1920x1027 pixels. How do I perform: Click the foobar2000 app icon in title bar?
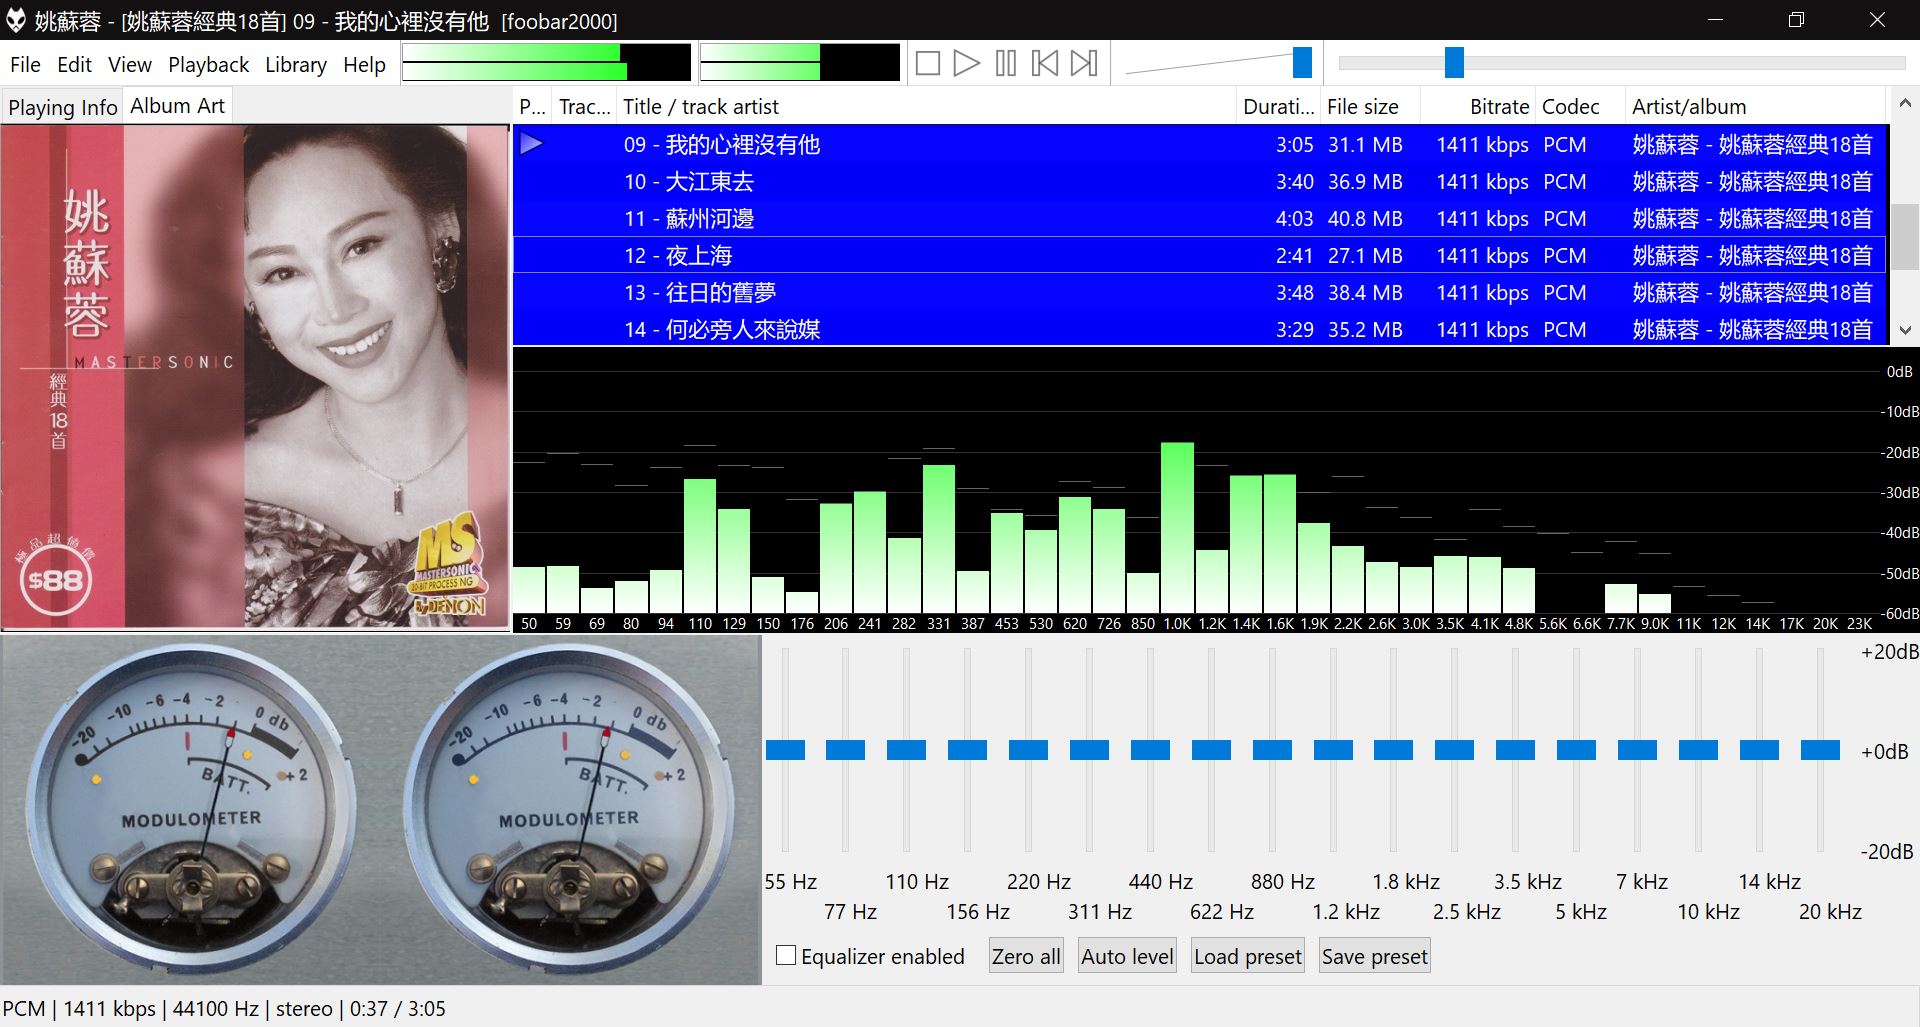click(x=16, y=20)
